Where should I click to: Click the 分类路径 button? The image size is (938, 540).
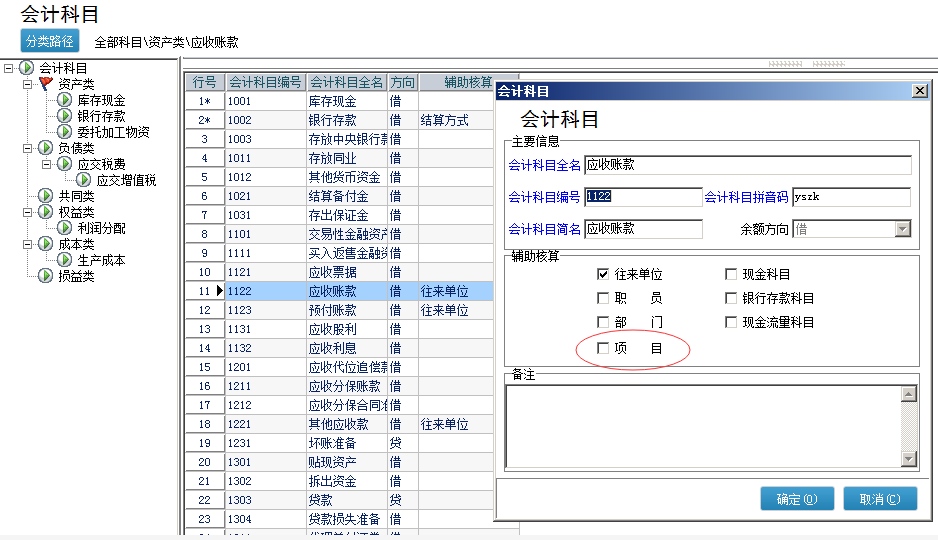50,41
